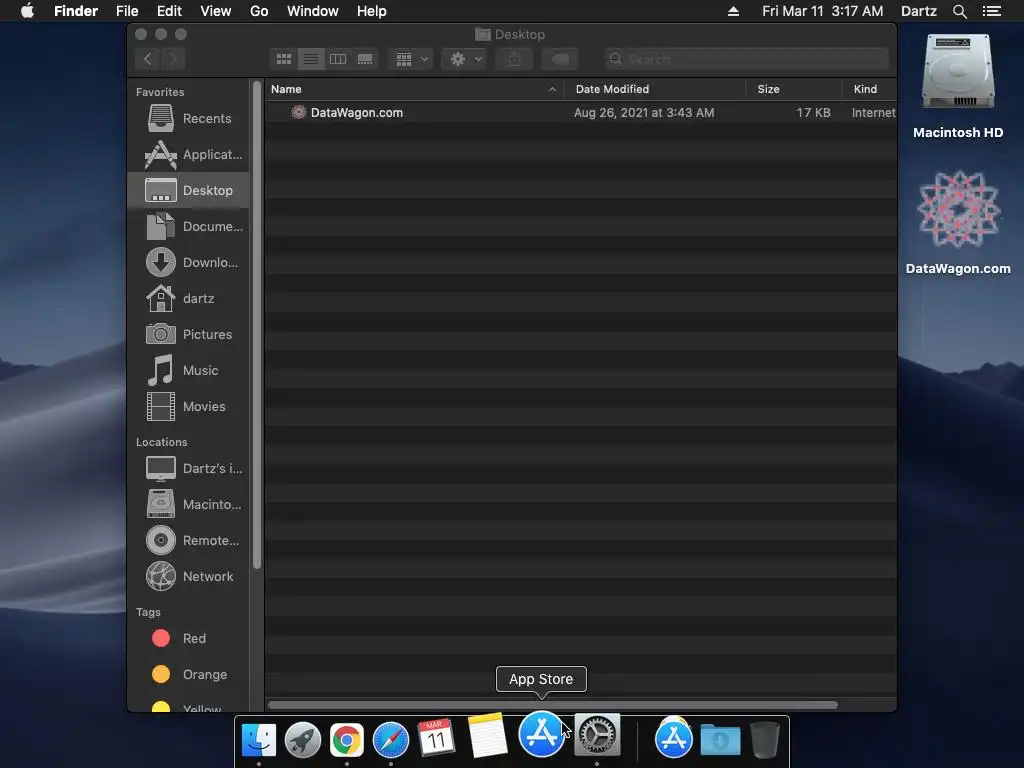Viewport: 1024px width, 768px height.
Task: Click the Dartz user menu
Action: [x=919, y=11]
